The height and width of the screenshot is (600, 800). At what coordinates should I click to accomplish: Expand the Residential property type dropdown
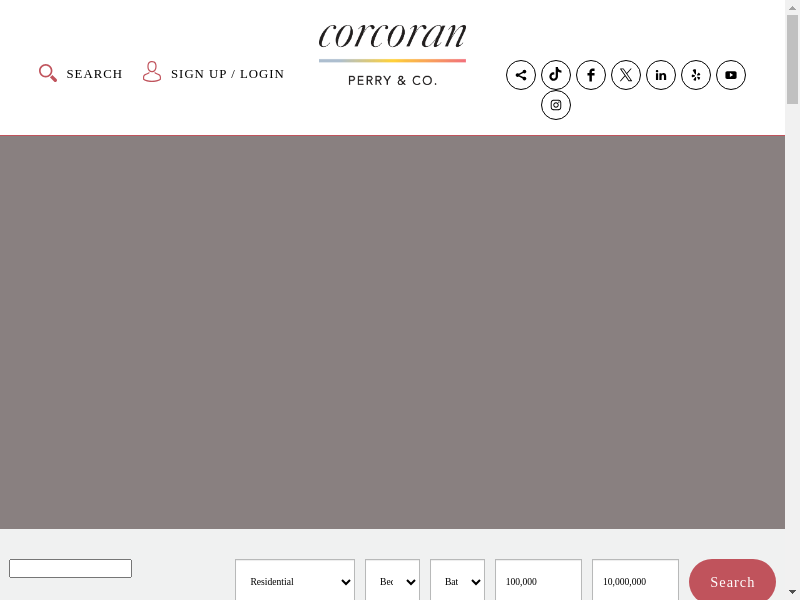pos(295,581)
